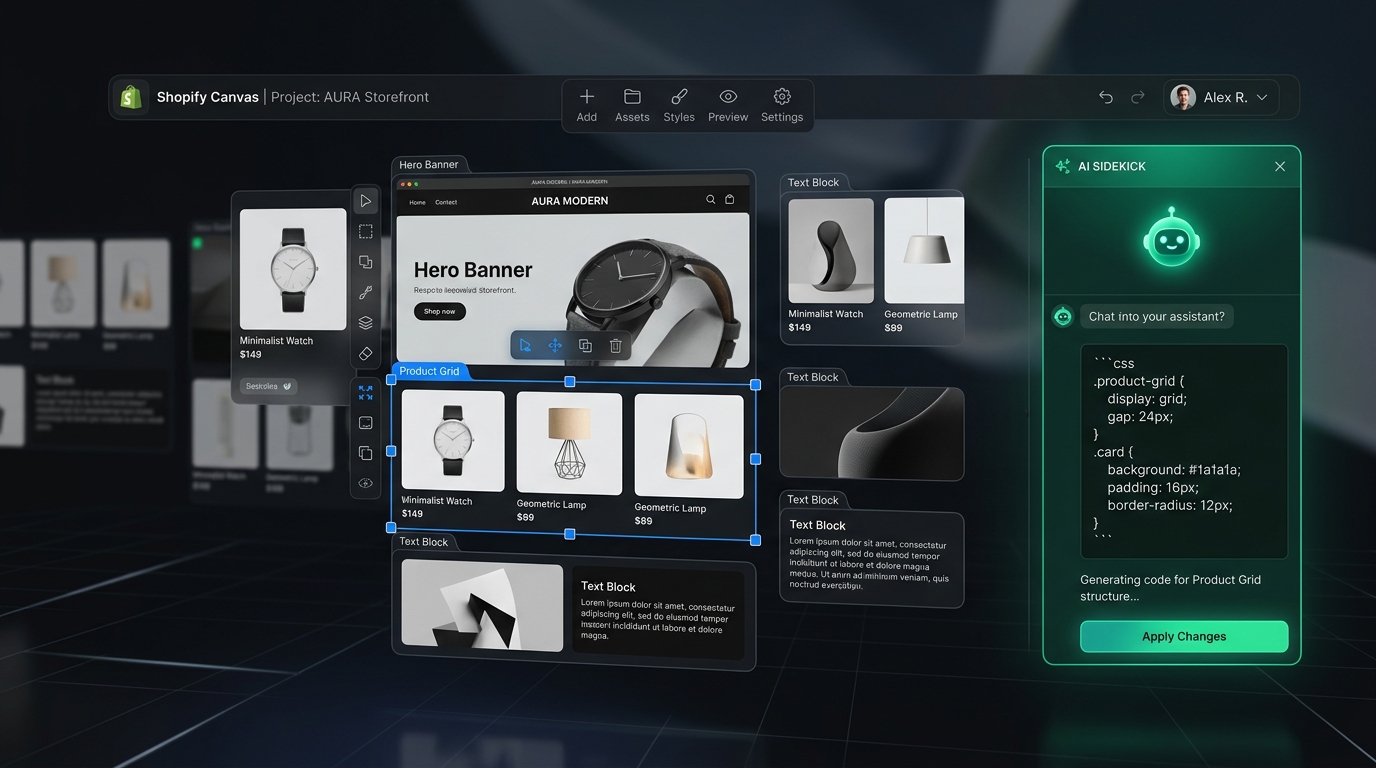Viewport: 1376px width, 768px height.
Task: Select the Product Grid tab label
Action: point(429,371)
